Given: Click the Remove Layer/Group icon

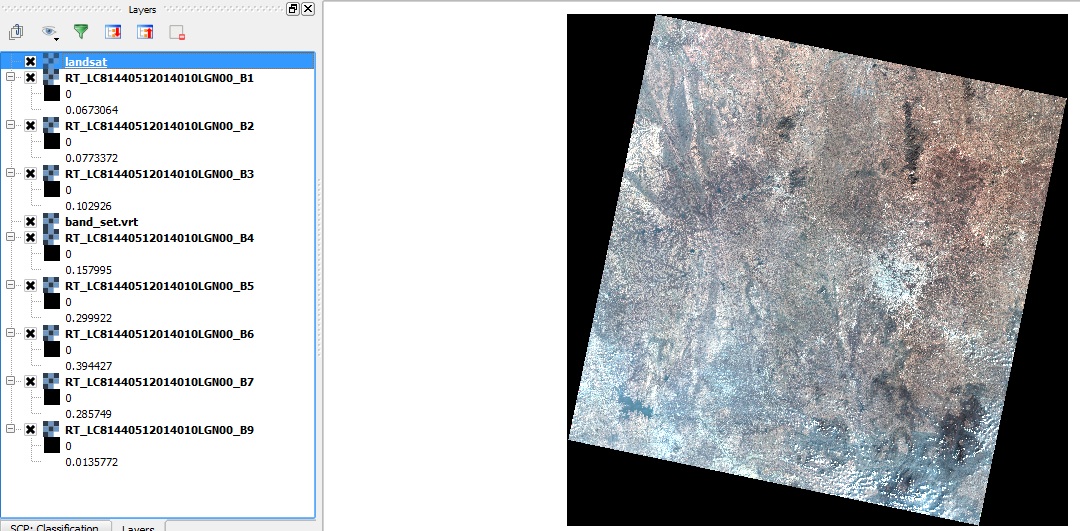Looking at the screenshot, I should point(178,32).
